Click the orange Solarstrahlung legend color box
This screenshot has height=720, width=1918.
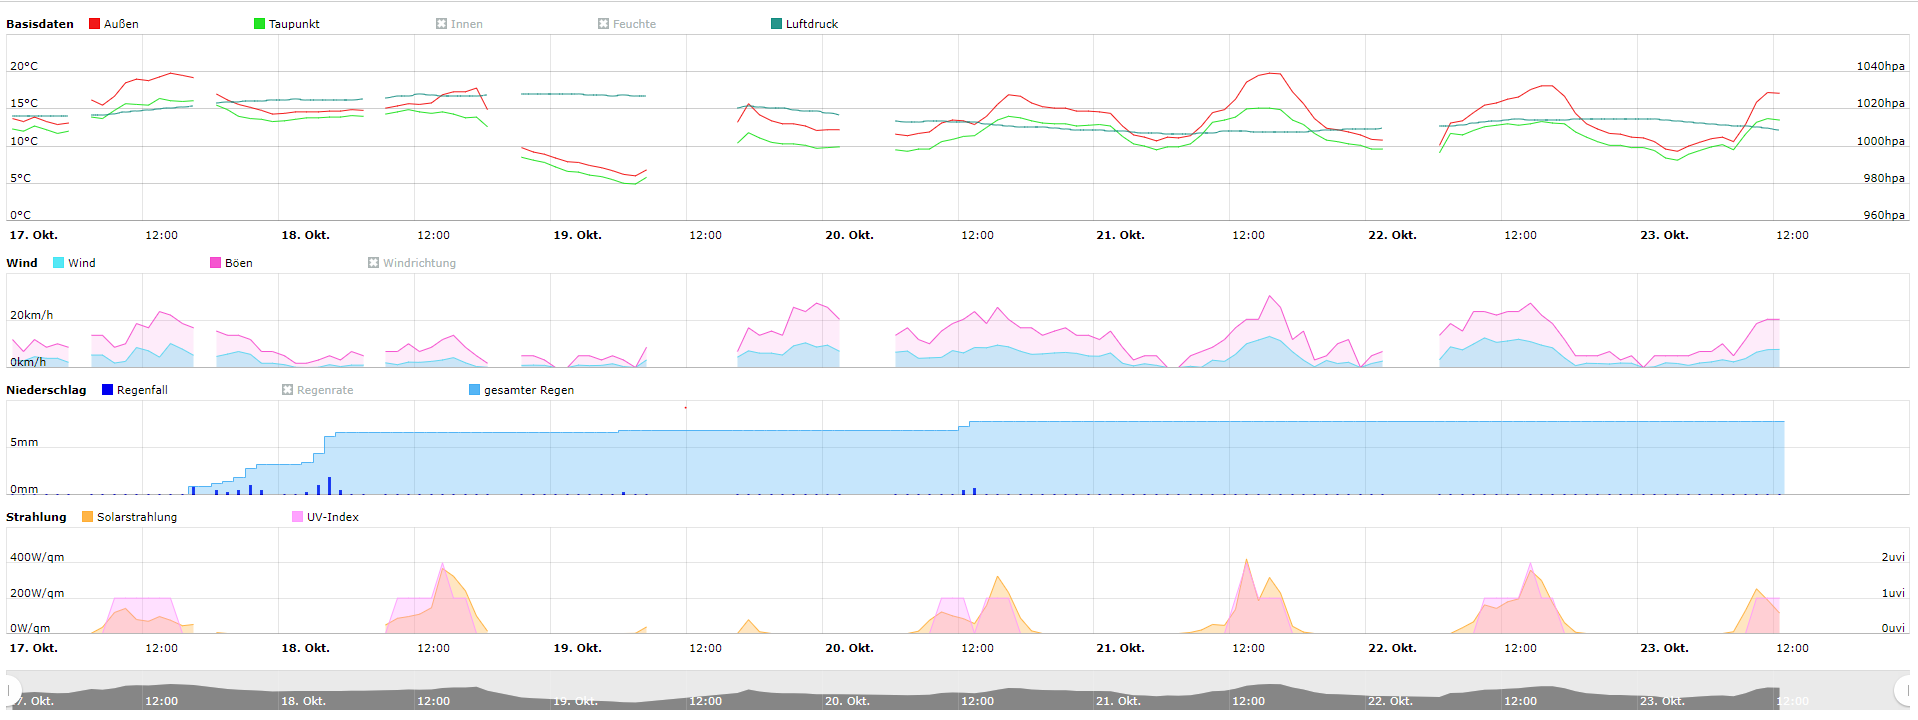87,517
